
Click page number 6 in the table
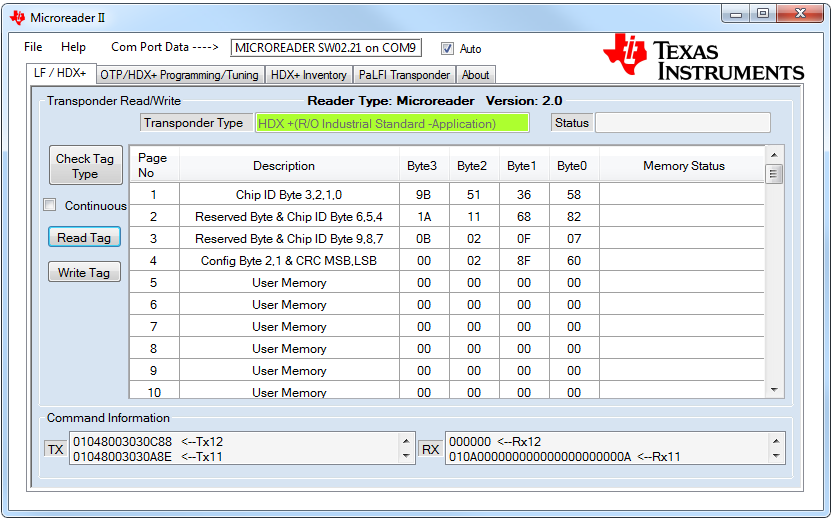pyautogui.click(x=153, y=305)
